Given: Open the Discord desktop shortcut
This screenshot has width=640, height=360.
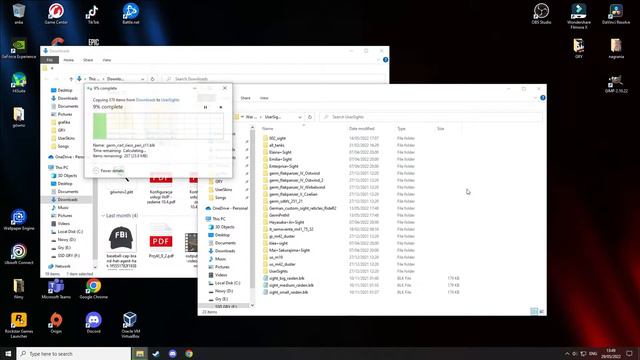Looking at the screenshot, I should (93, 323).
